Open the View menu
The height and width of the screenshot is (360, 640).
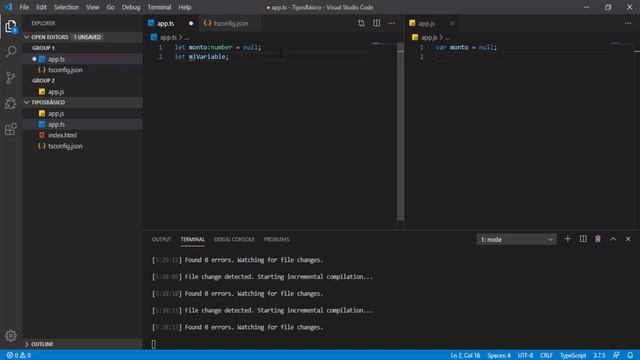(93, 7)
